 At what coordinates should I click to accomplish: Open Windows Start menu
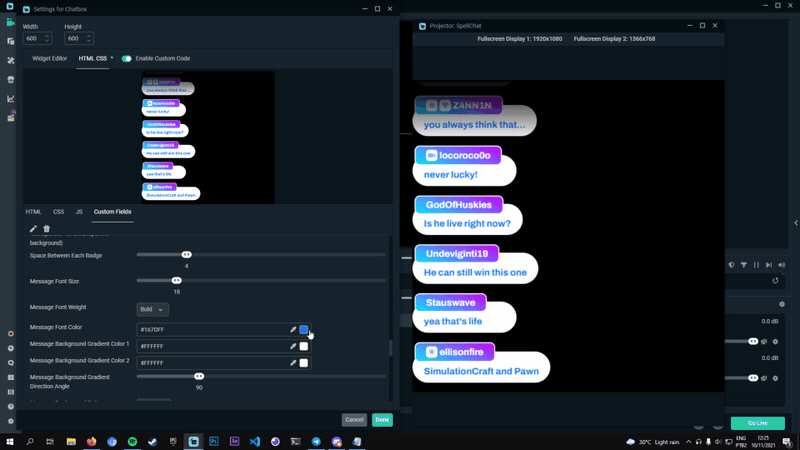pyautogui.click(x=10, y=442)
